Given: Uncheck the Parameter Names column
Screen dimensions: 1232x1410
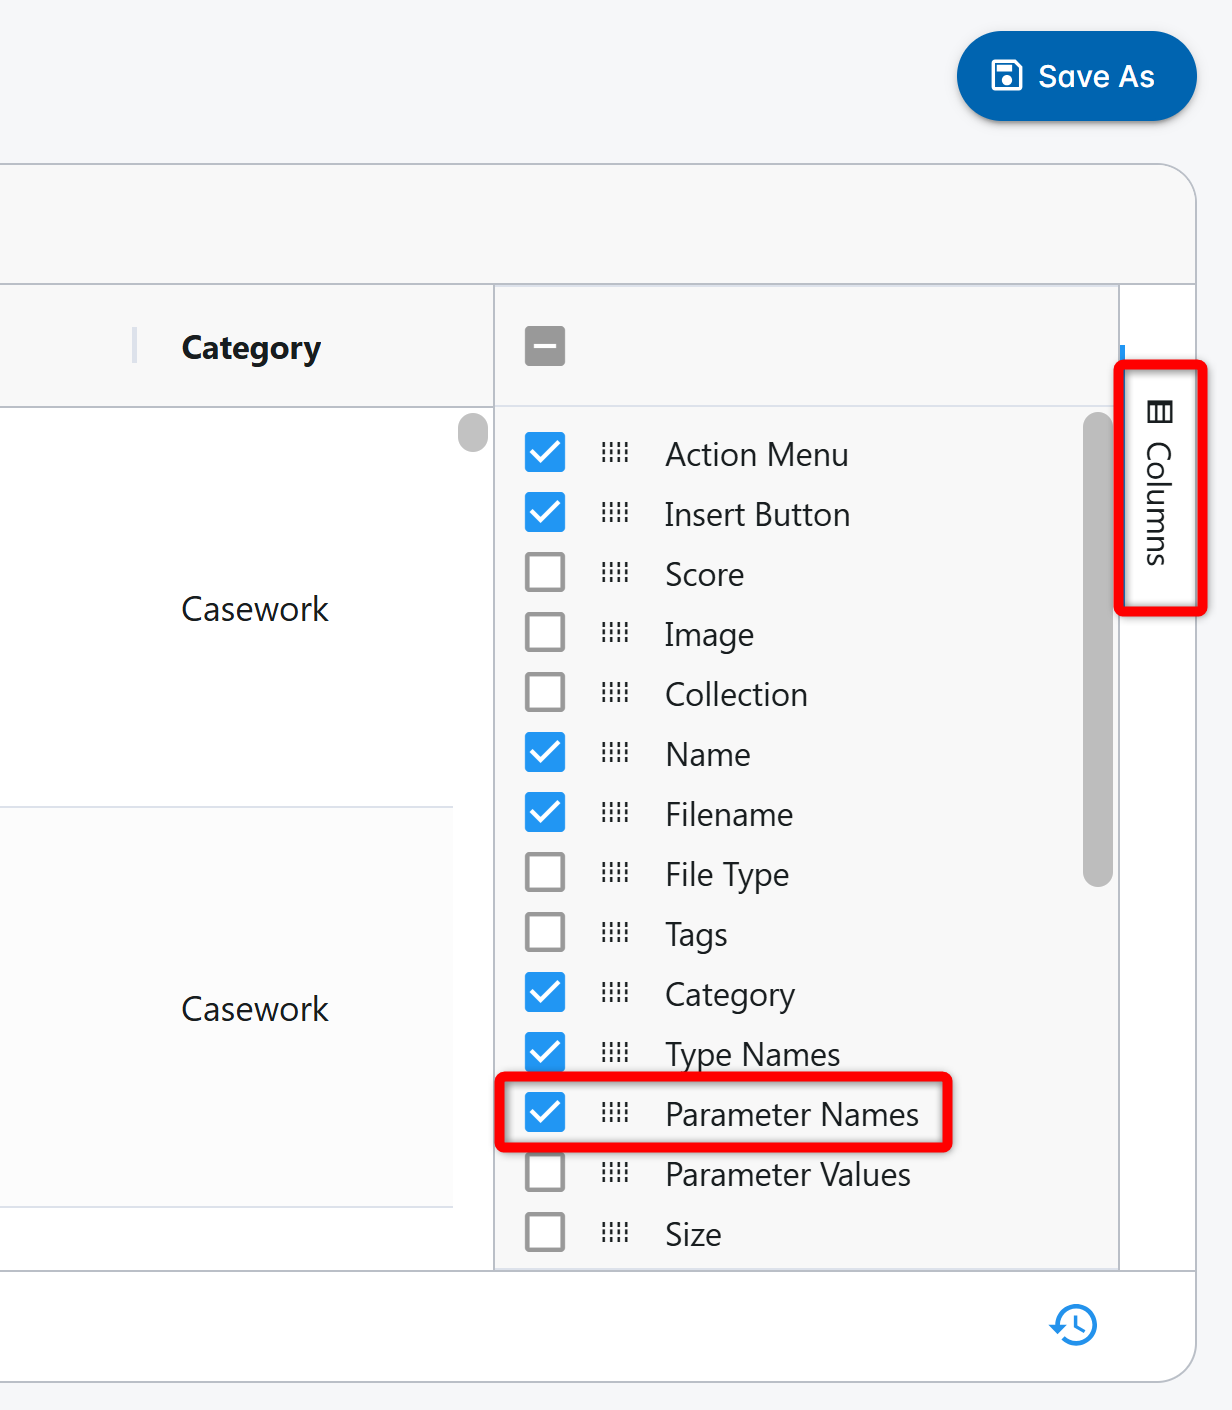Looking at the screenshot, I should point(545,1112).
